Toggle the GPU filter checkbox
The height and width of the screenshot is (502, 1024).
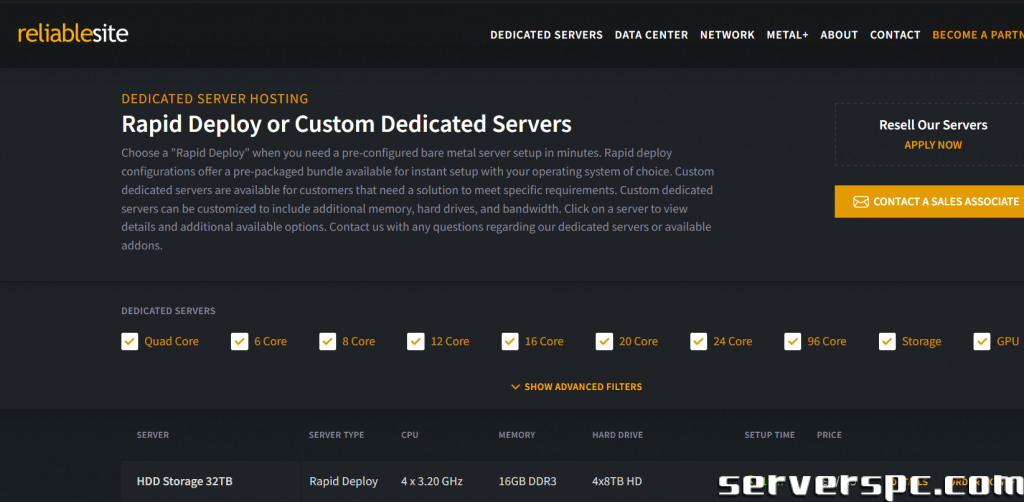[x=982, y=342]
